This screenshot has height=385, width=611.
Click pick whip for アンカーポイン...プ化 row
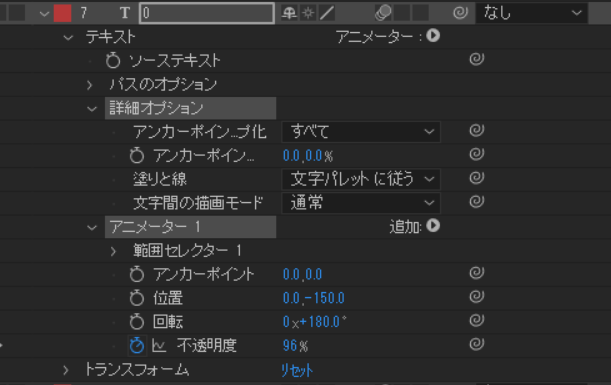477,130
